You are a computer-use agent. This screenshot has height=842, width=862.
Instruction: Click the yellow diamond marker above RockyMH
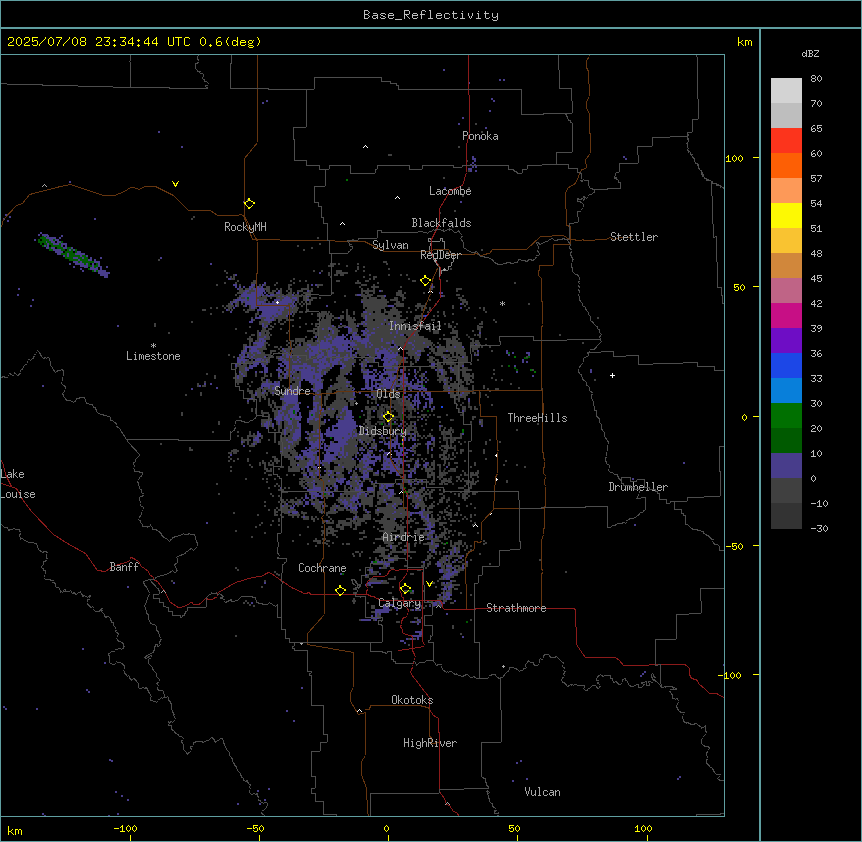pos(249,203)
